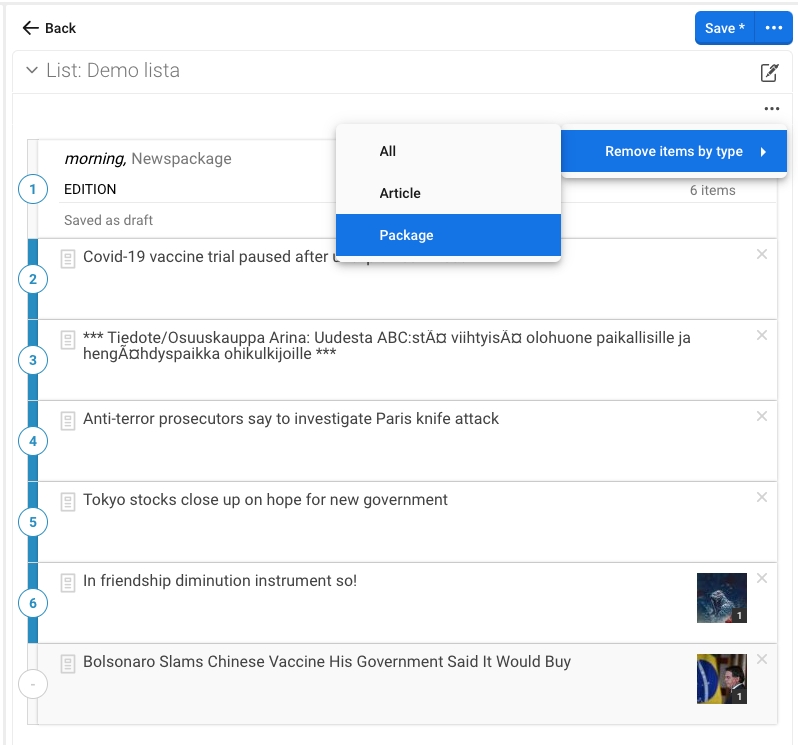Open the edit list pencil icon
The height and width of the screenshot is (745, 798).
pyautogui.click(x=769, y=72)
